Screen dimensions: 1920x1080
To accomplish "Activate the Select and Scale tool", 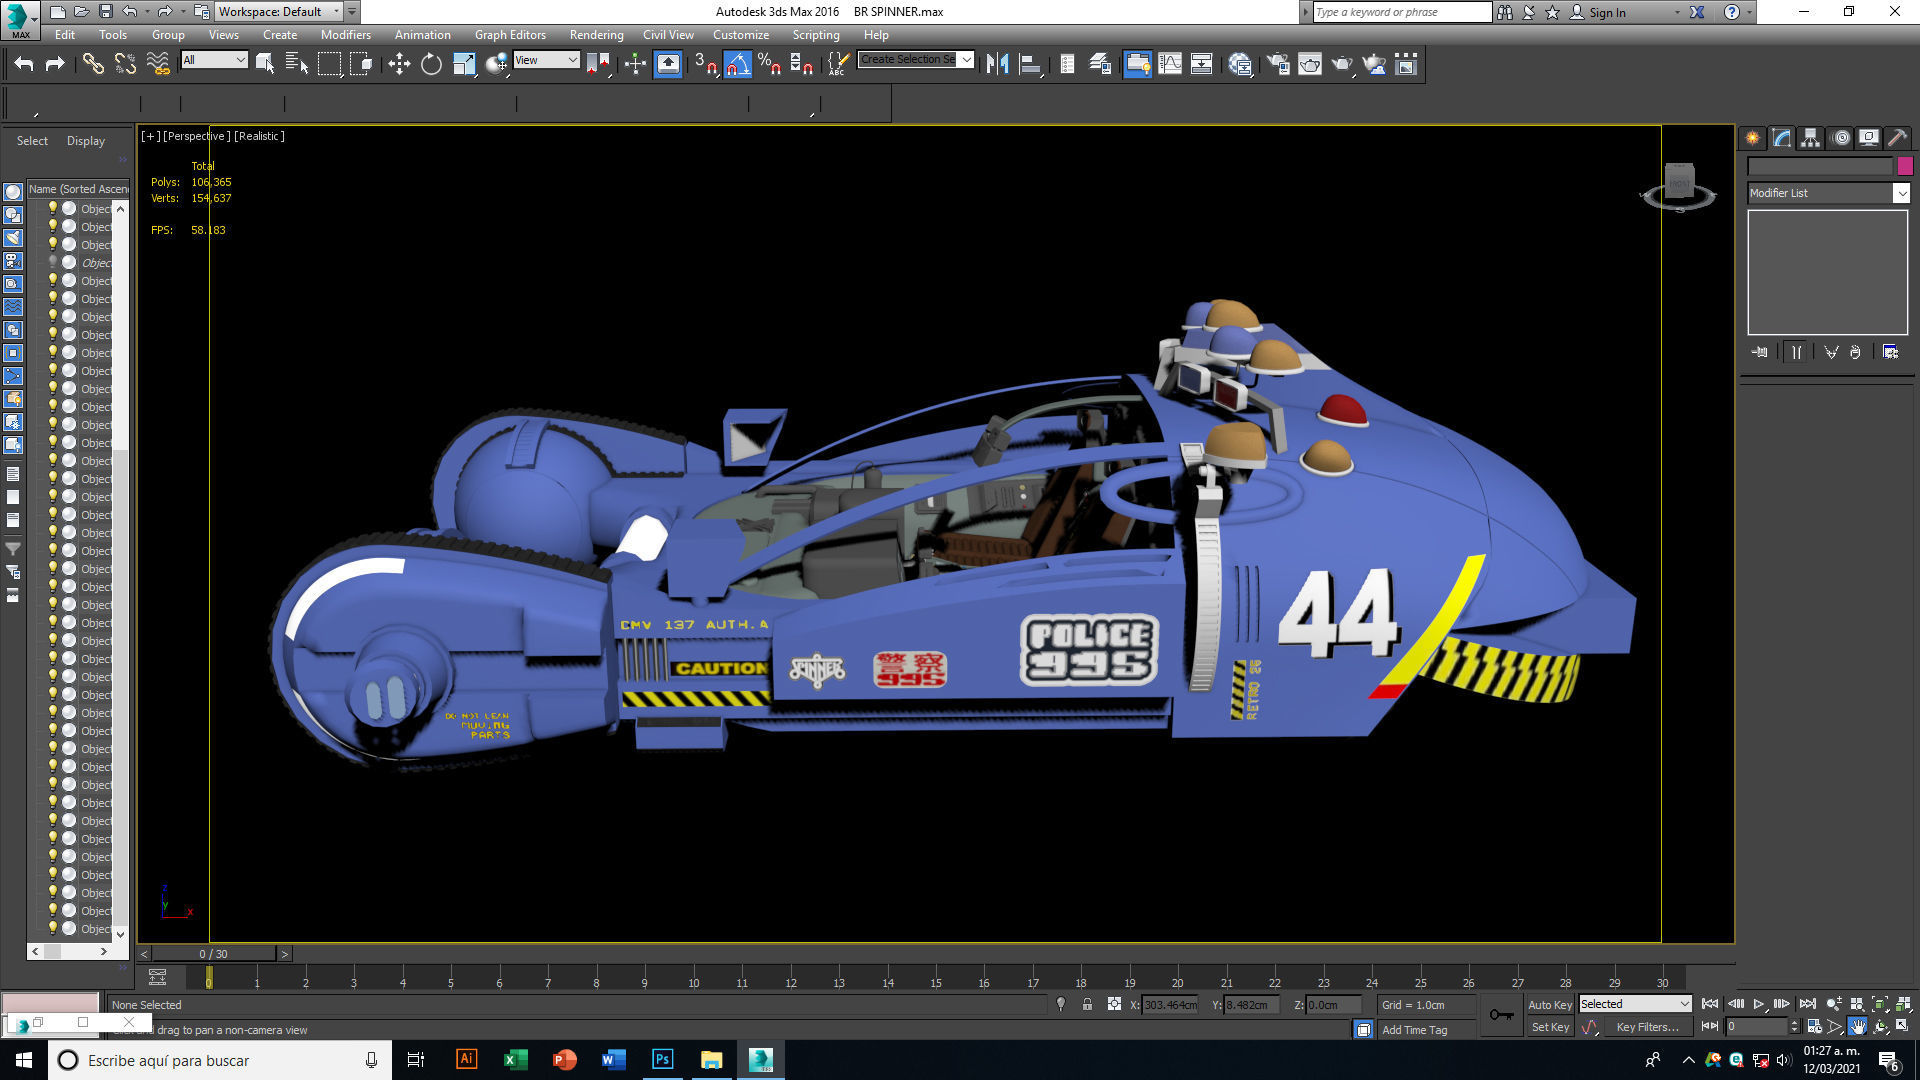I will [x=464, y=64].
